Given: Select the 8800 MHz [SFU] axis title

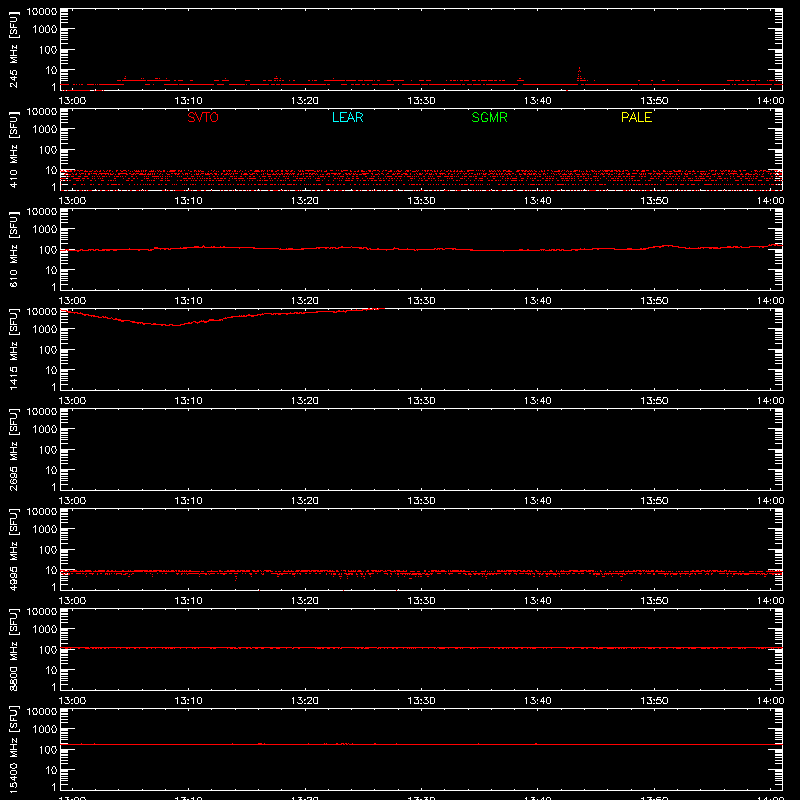Looking at the screenshot, I should click(13, 649).
